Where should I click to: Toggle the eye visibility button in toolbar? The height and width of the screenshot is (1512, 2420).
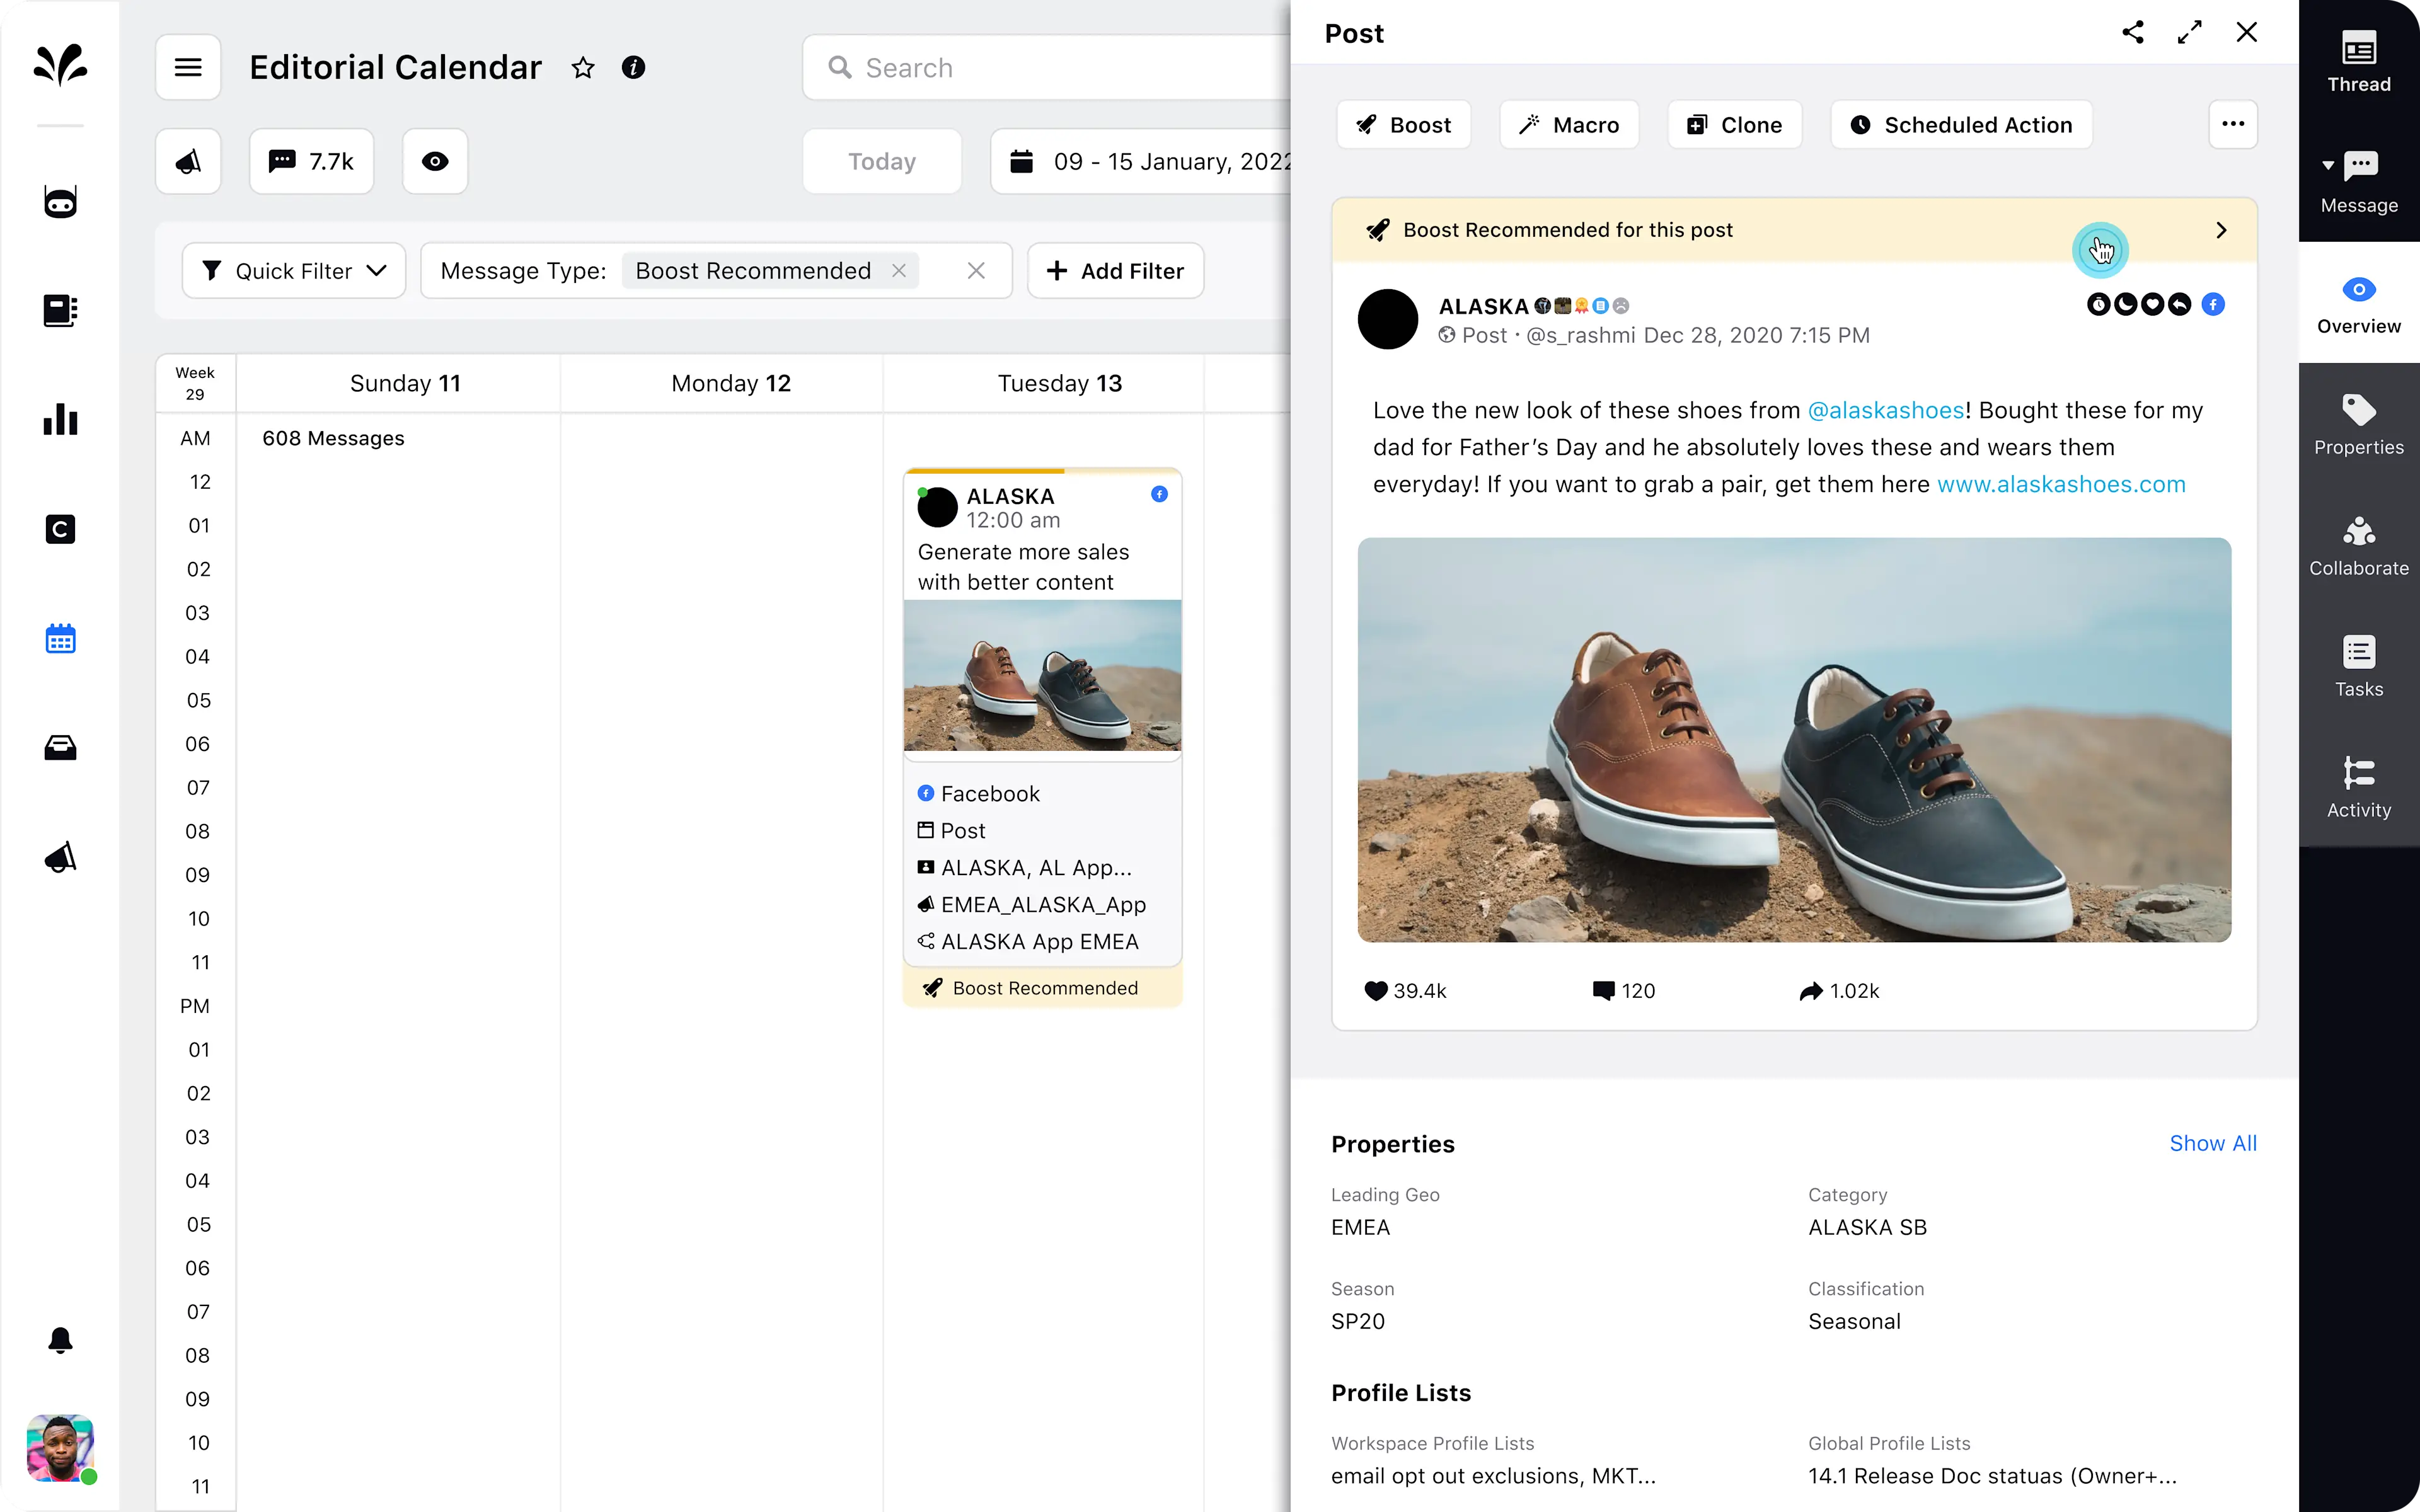(x=435, y=161)
